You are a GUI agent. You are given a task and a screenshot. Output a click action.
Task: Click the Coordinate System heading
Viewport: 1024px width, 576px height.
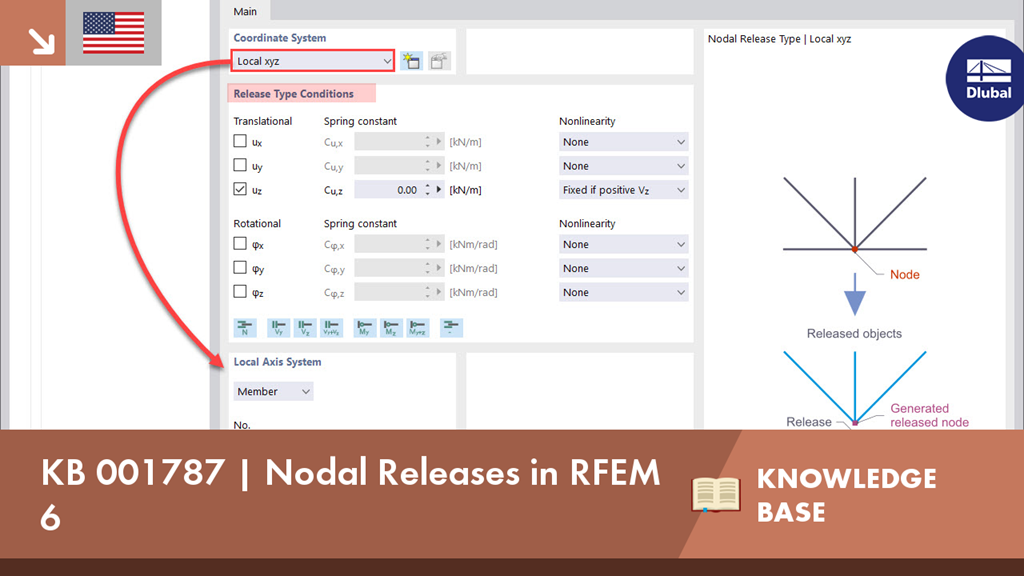280,38
